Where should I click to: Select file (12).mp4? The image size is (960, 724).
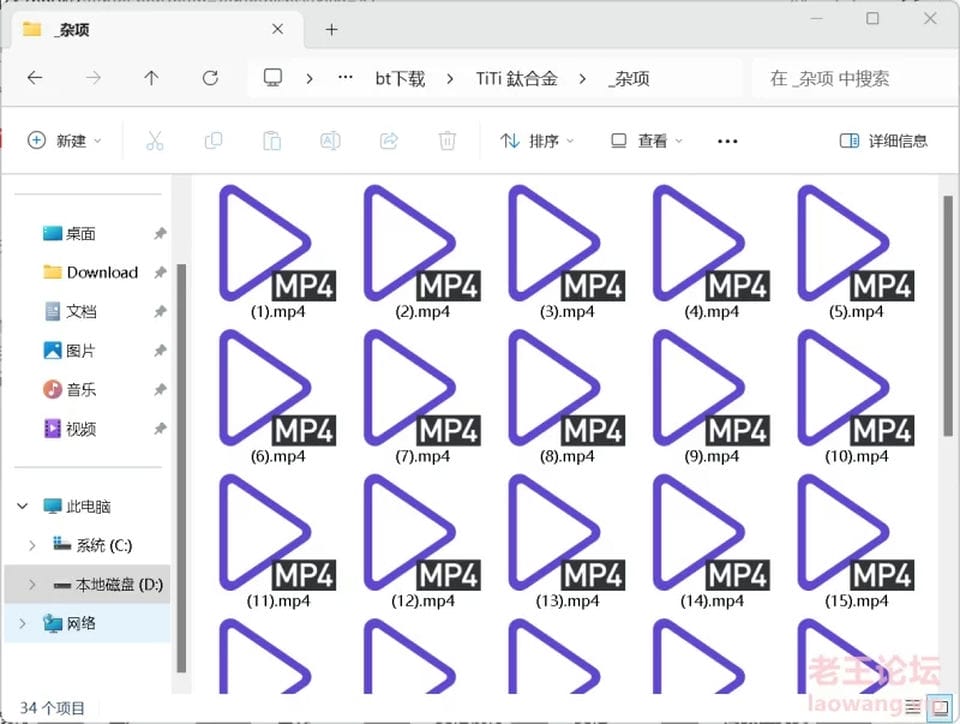(x=422, y=540)
